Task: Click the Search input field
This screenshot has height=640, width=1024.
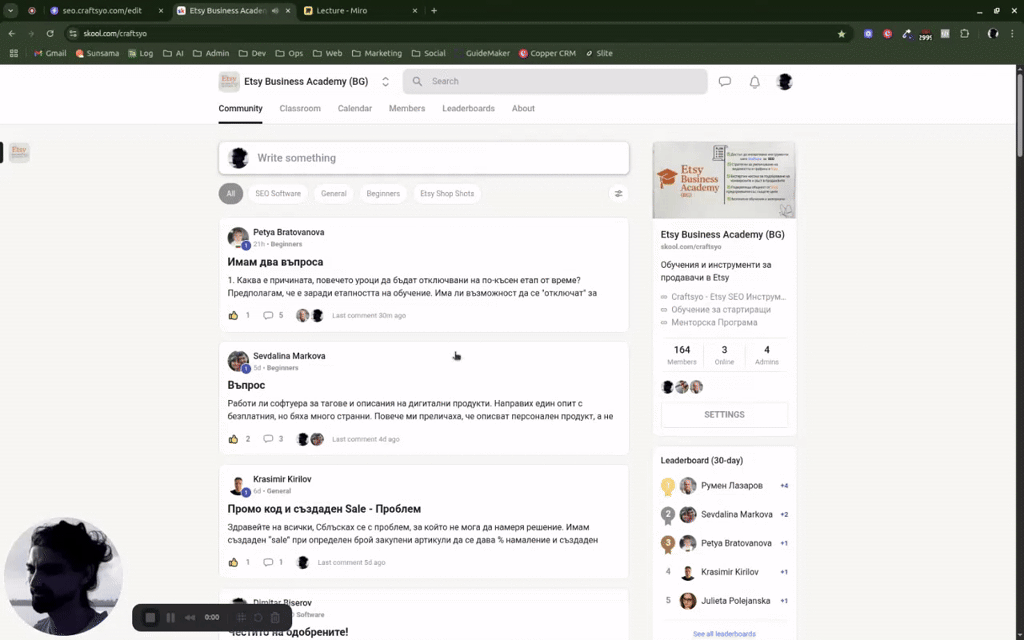Action: (x=555, y=82)
